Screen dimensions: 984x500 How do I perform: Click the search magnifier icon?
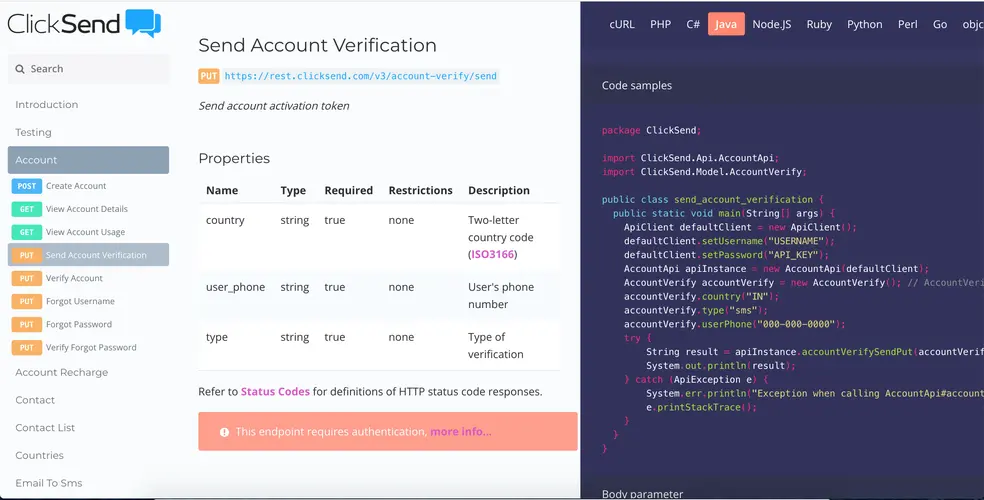(20, 69)
